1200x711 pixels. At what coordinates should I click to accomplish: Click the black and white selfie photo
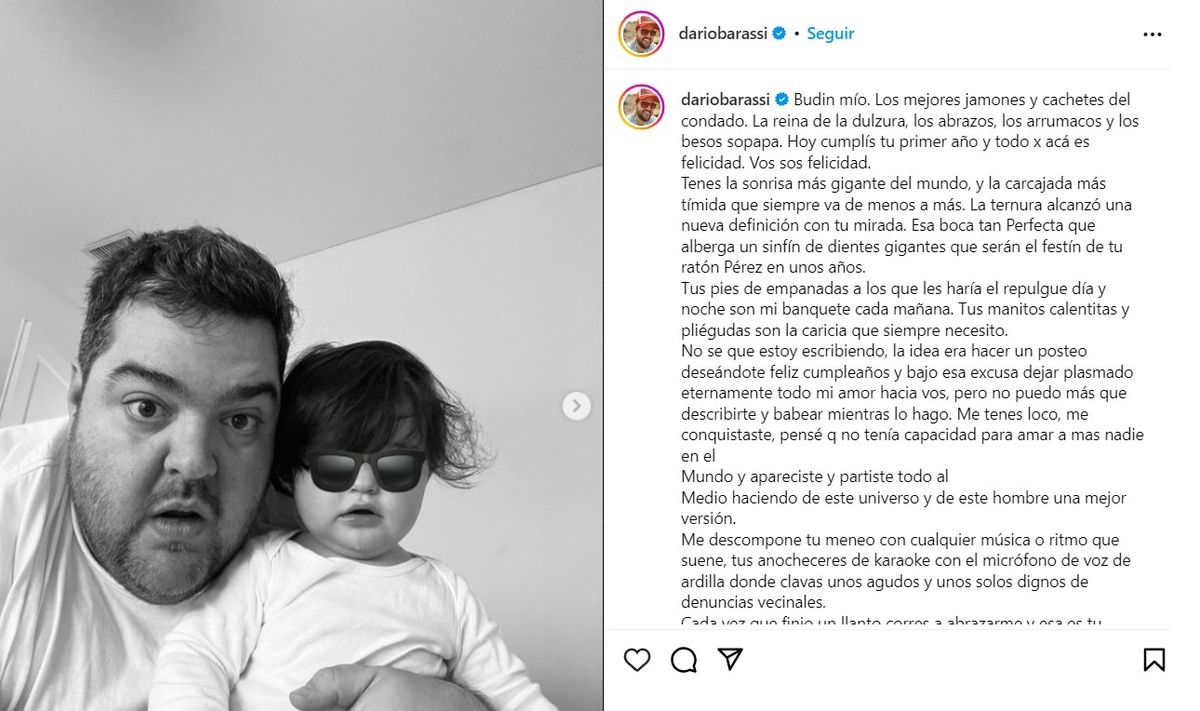[301, 355]
